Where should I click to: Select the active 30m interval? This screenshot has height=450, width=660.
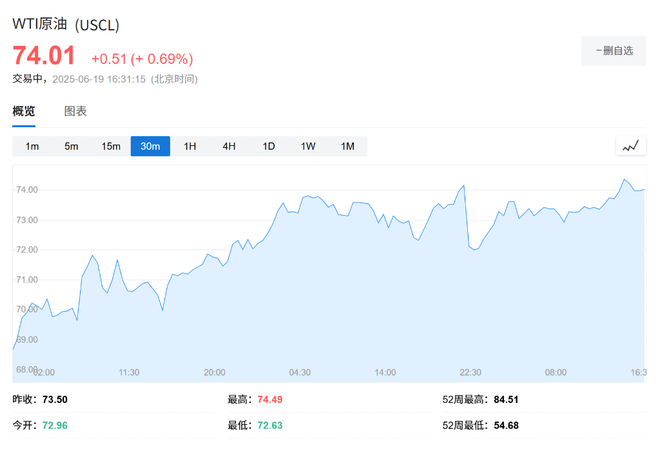tap(150, 146)
